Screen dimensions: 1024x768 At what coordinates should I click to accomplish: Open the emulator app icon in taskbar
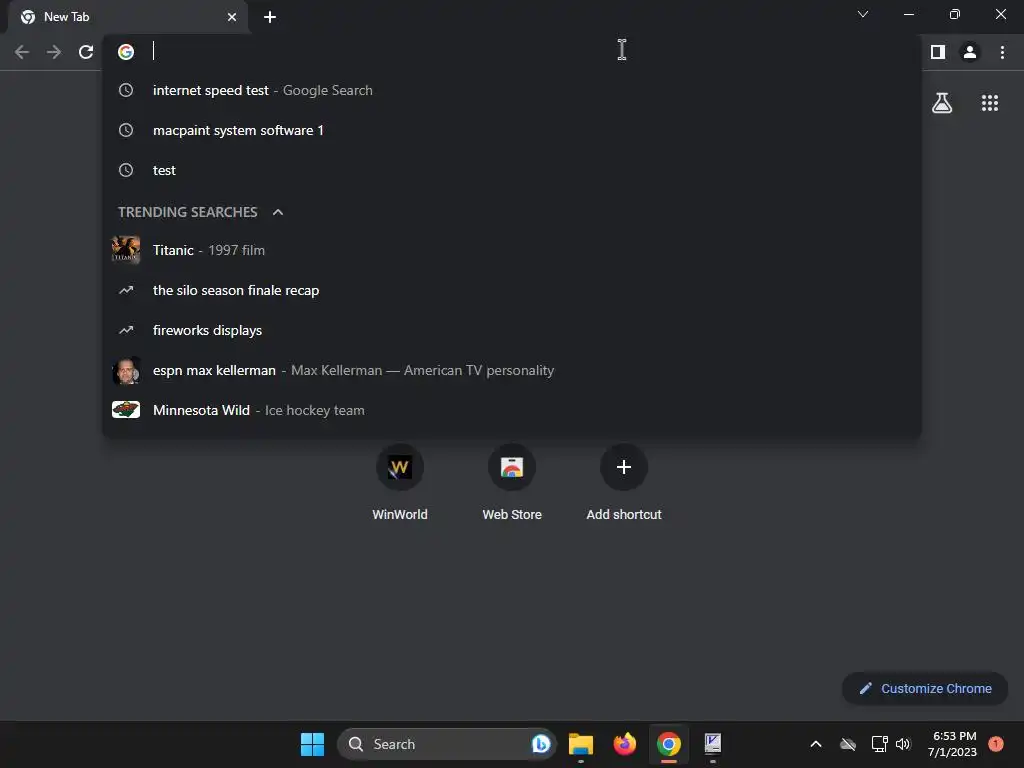(712, 743)
